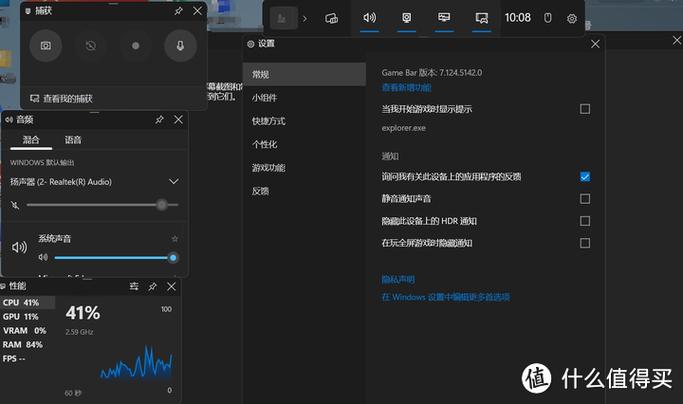Open performance options in the 性能 widget

[x=134, y=286]
